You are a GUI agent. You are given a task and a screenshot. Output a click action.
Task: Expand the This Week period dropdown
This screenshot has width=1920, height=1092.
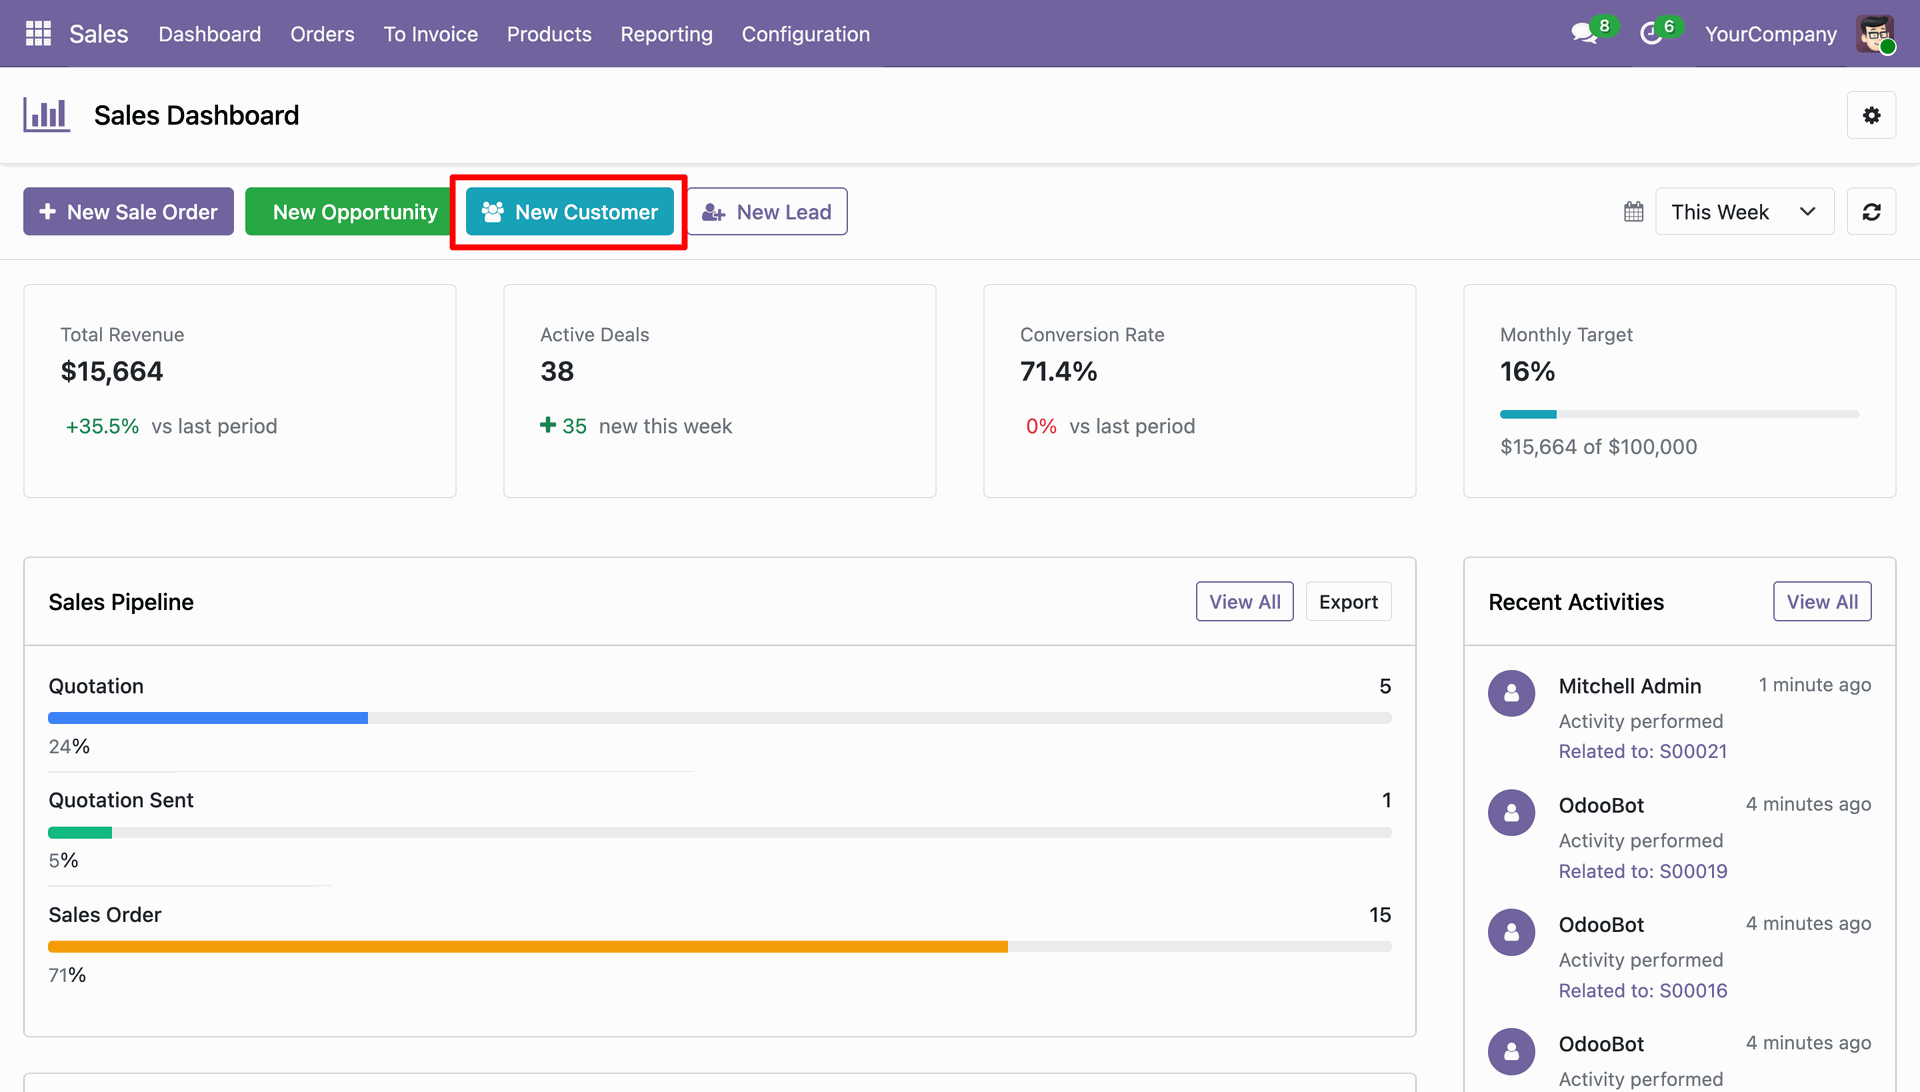point(1744,212)
